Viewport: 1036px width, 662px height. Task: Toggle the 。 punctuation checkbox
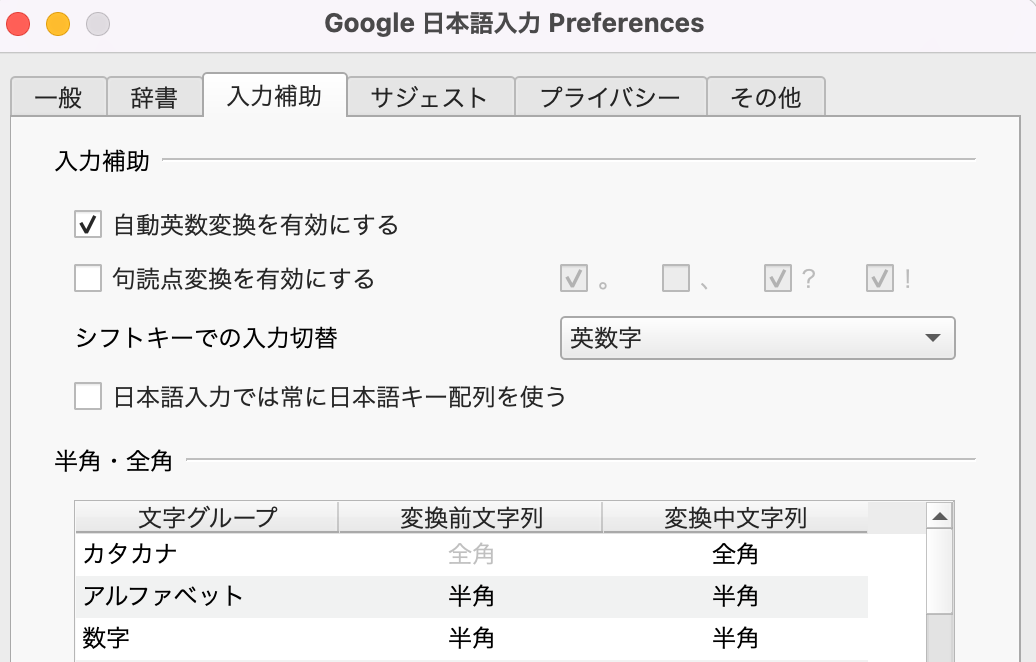[574, 278]
